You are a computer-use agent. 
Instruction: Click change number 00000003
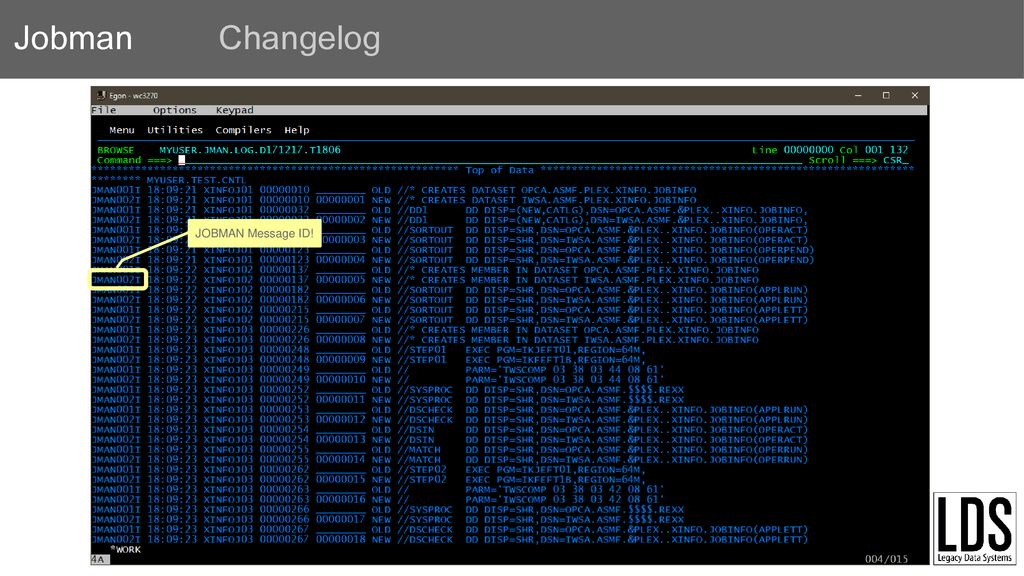tap(343, 240)
